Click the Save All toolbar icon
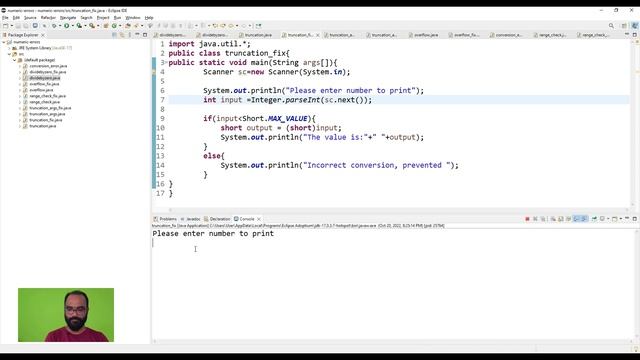Viewport: 640px width, 360px height. (x=26, y=26)
